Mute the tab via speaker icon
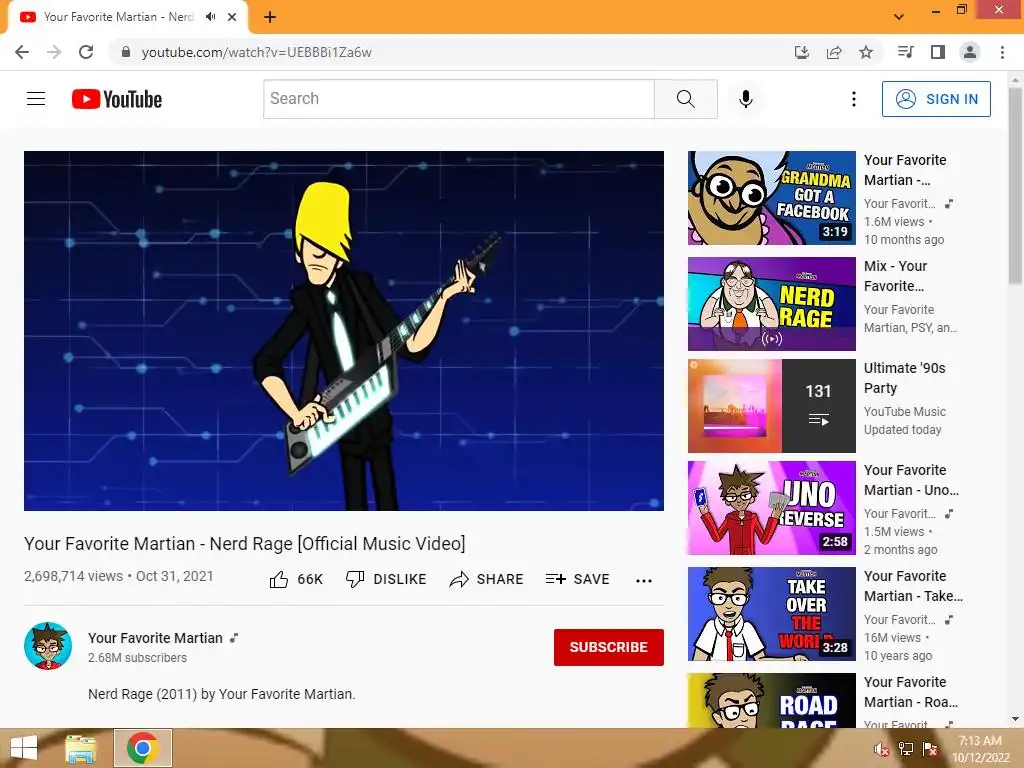This screenshot has height=768, width=1024. [210, 17]
